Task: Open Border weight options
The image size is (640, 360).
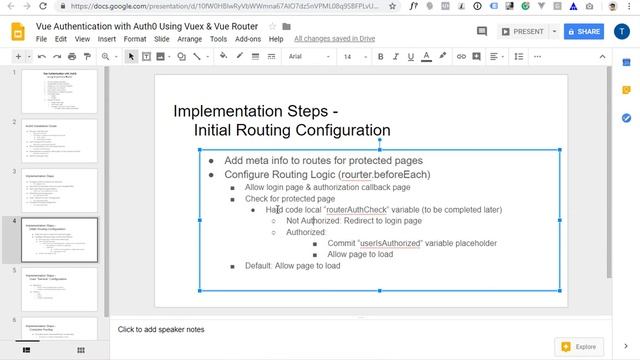Action: [256, 57]
